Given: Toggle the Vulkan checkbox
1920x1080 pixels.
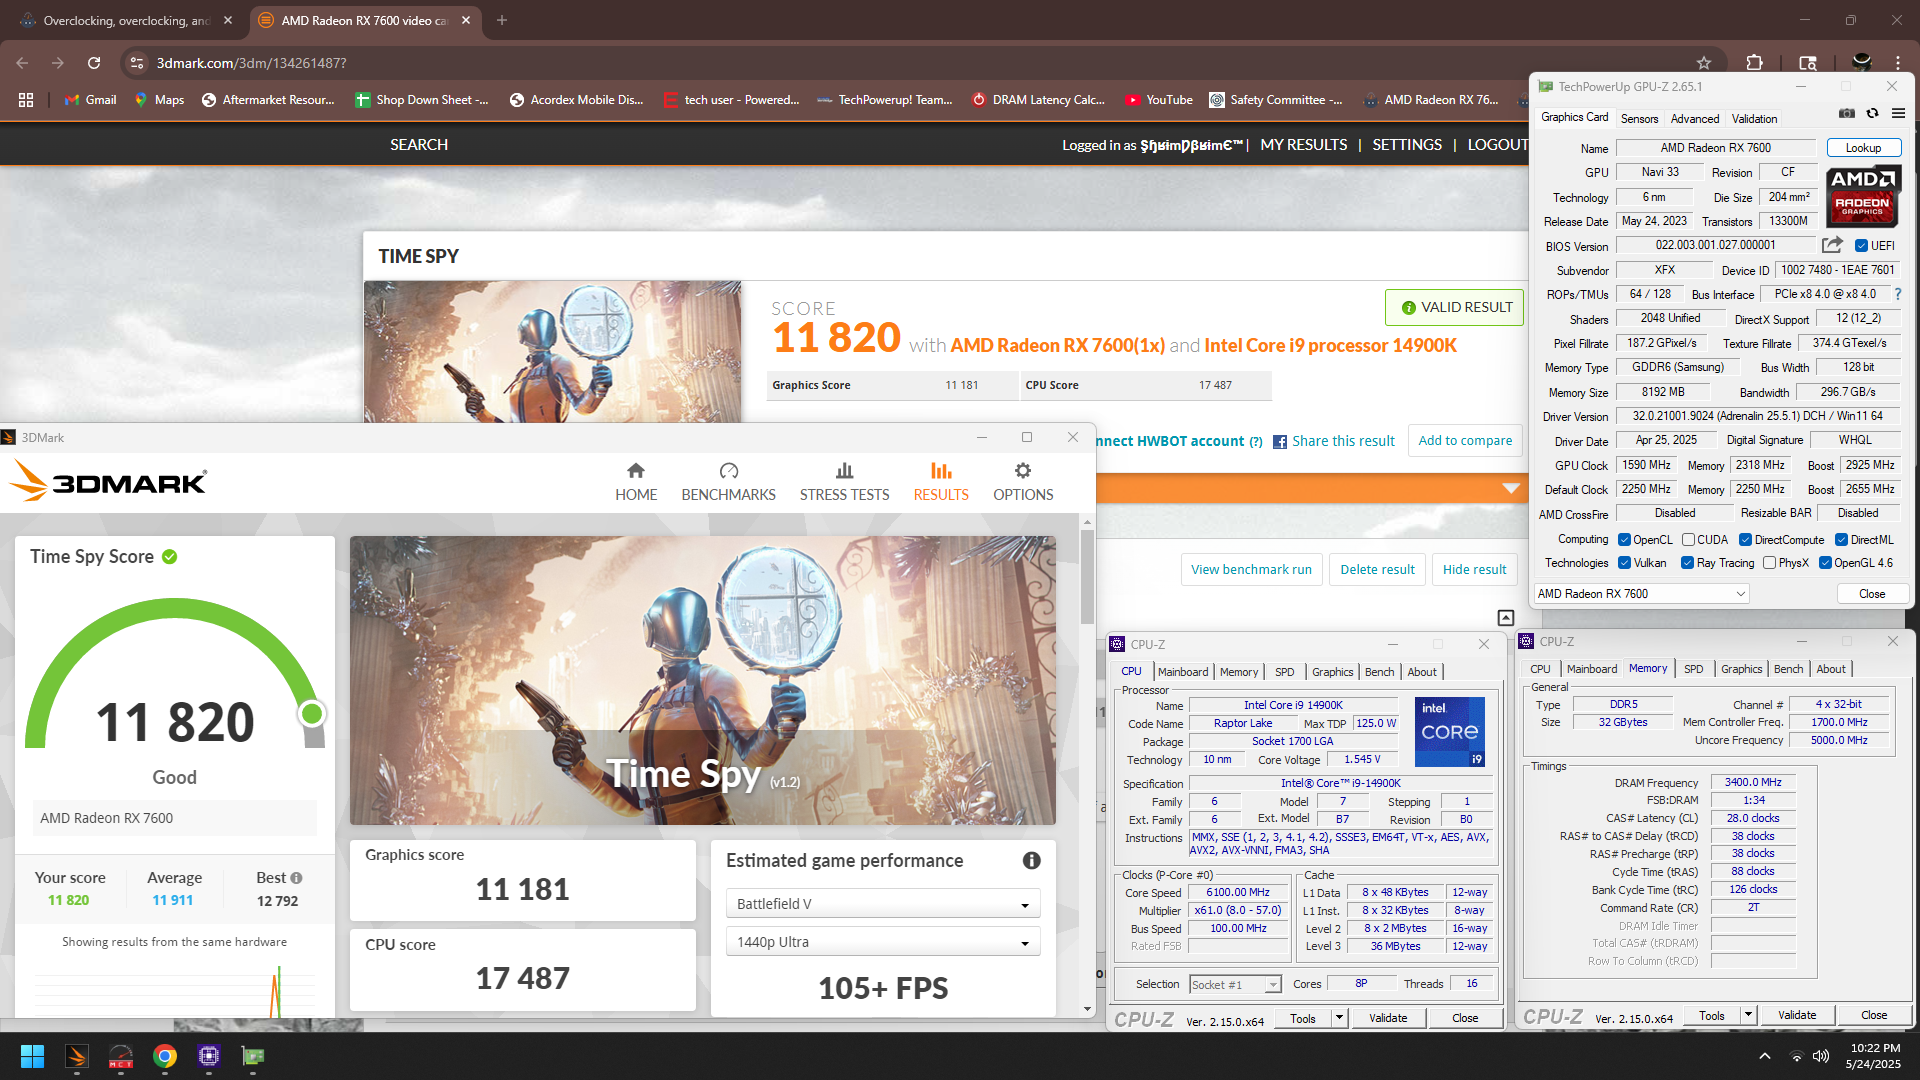Looking at the screenshot, I should (x=1625, y=563).
